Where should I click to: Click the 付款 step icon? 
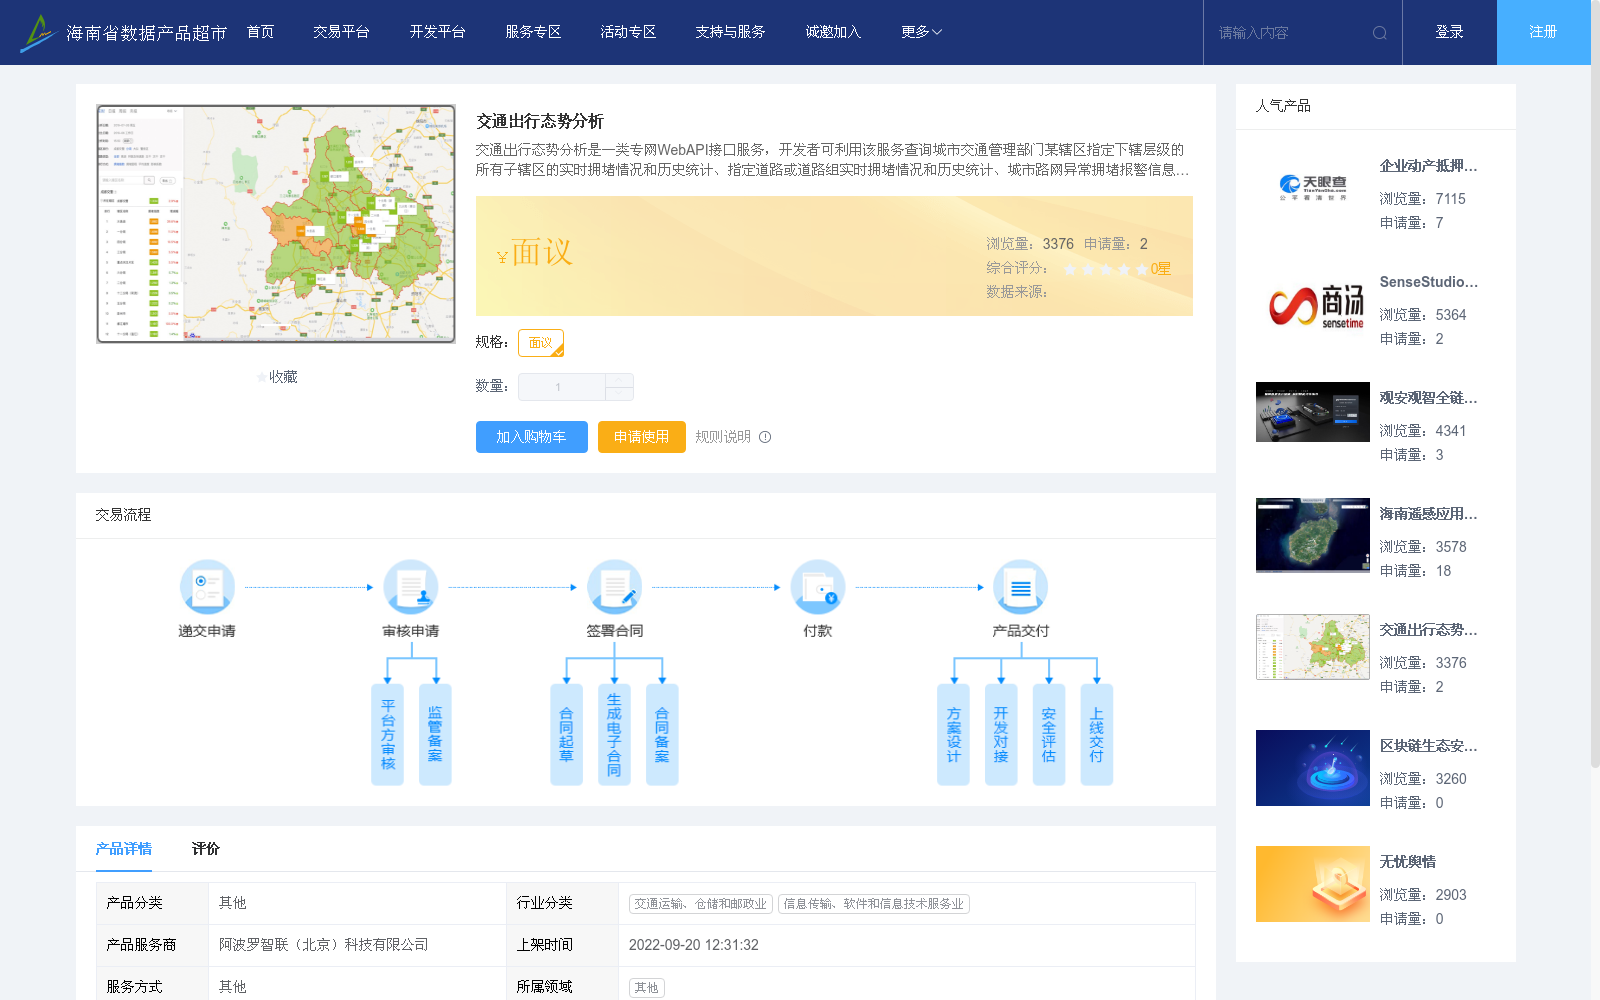pyautogui.click(x=818, y=587)
